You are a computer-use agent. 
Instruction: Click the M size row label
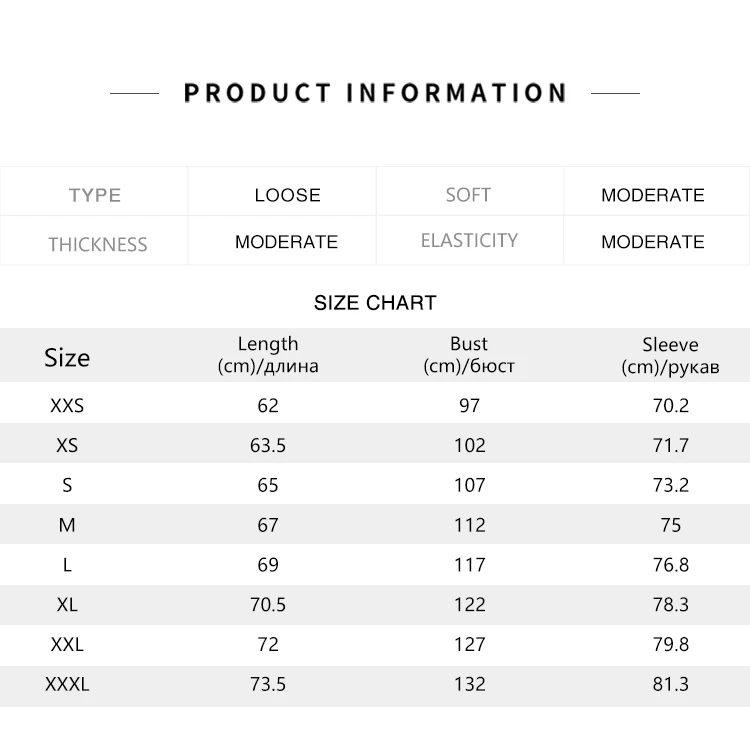tap(67, 525)
